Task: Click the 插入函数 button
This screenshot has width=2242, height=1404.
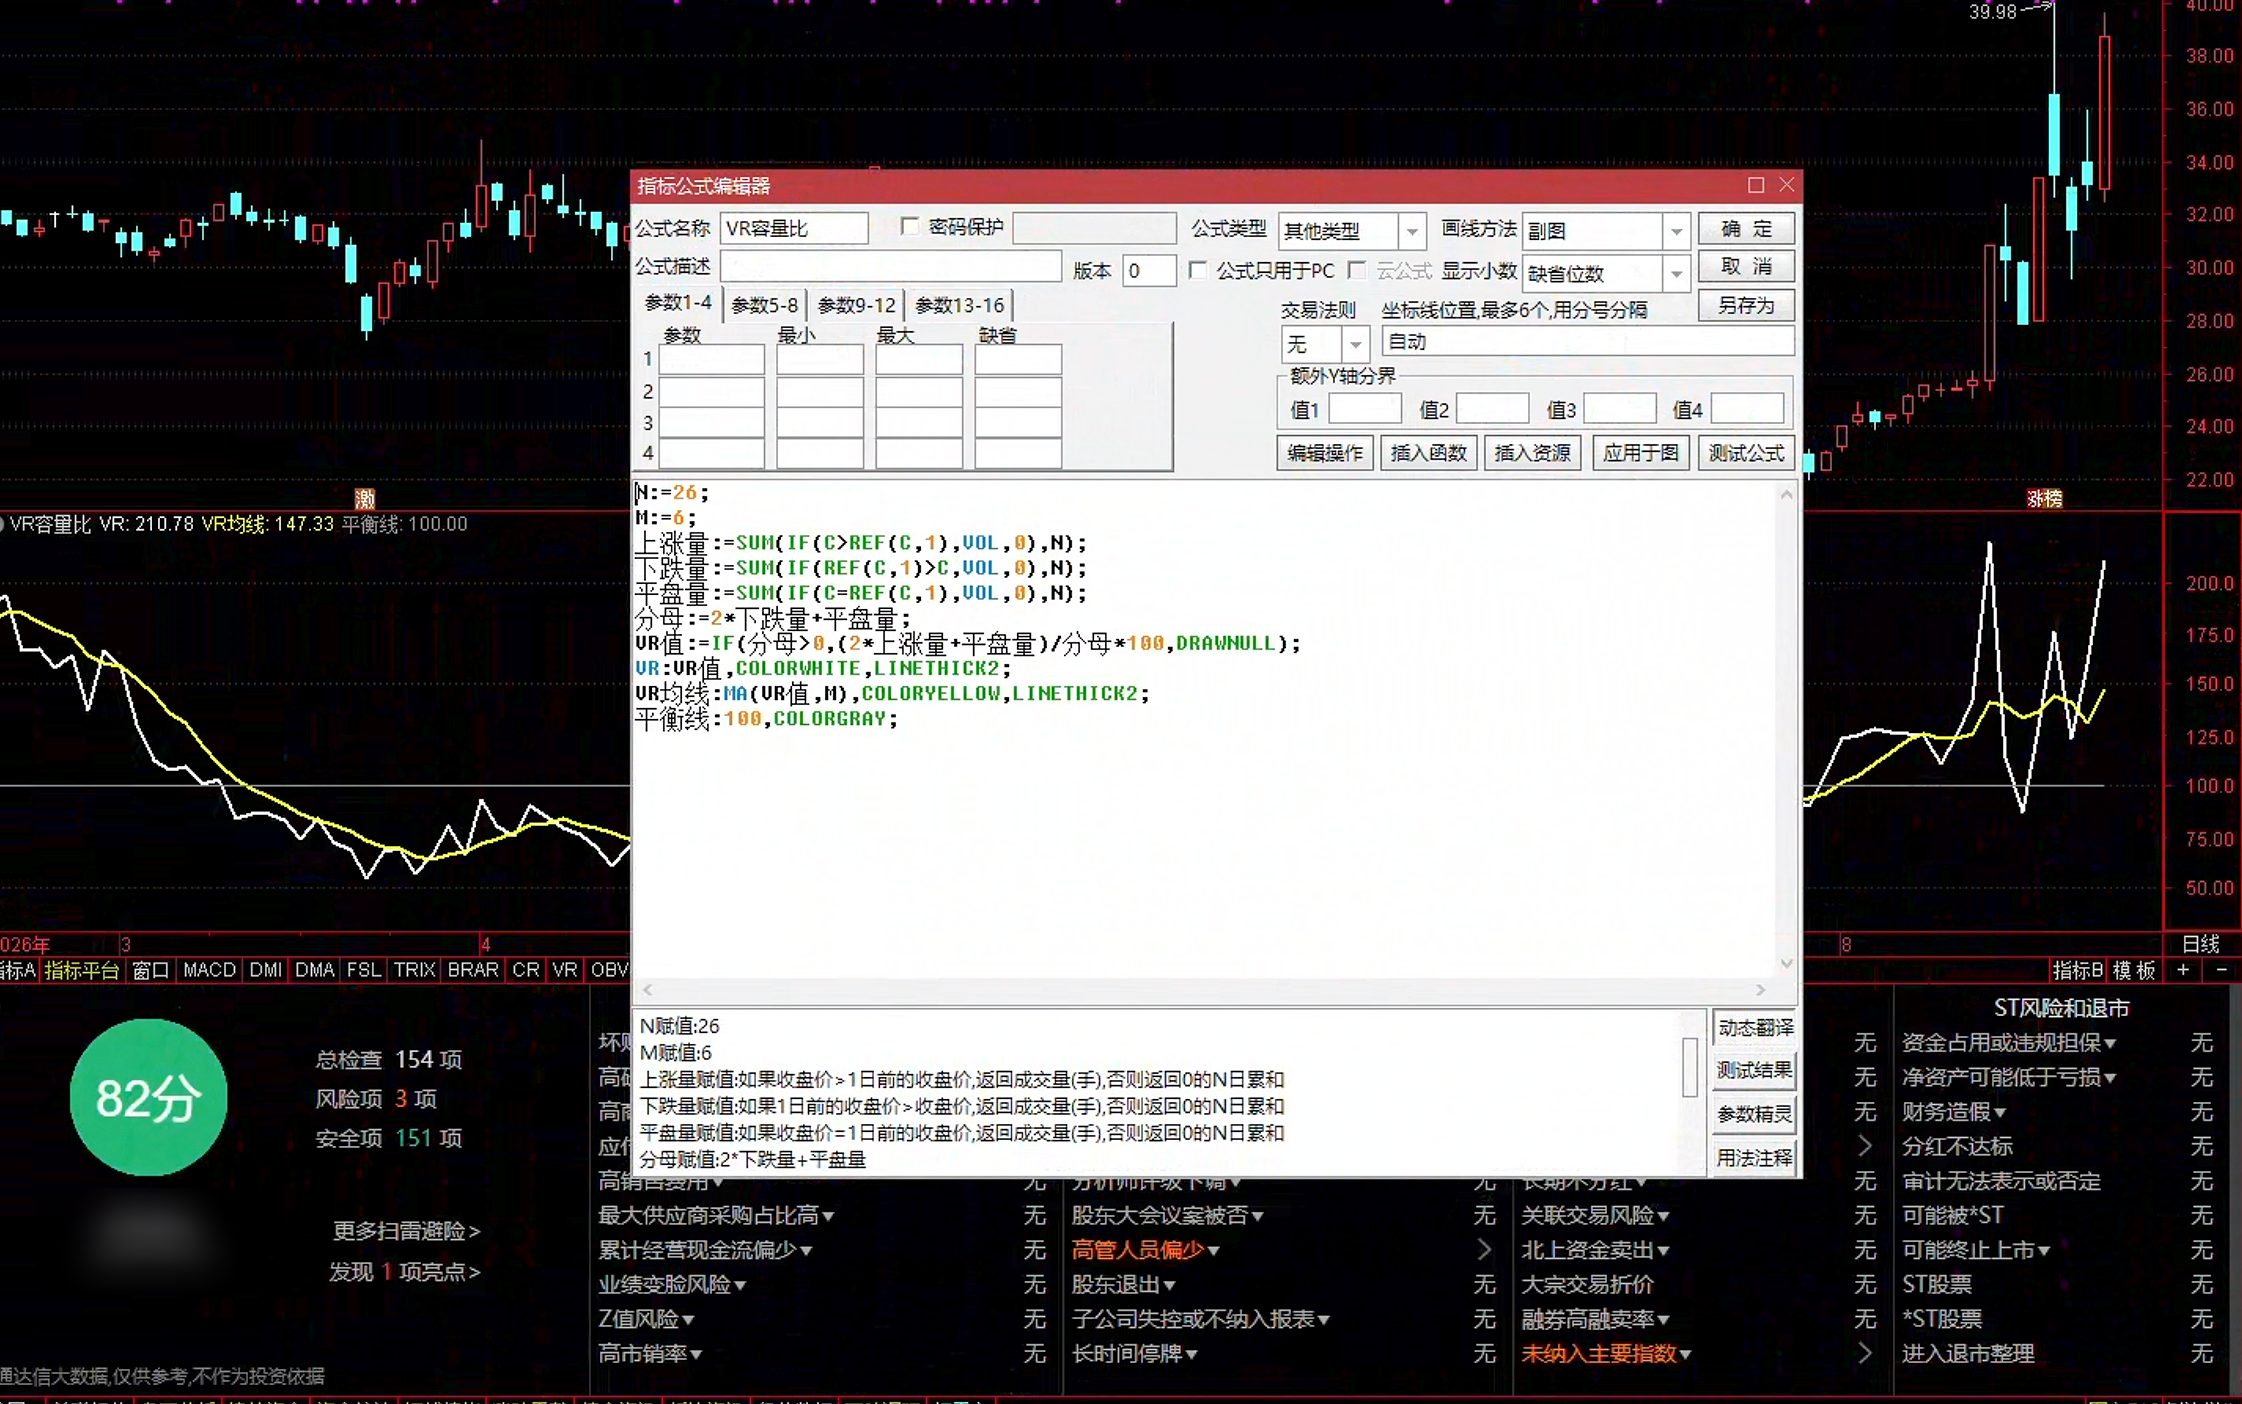Action: (x=1428, y=453)
